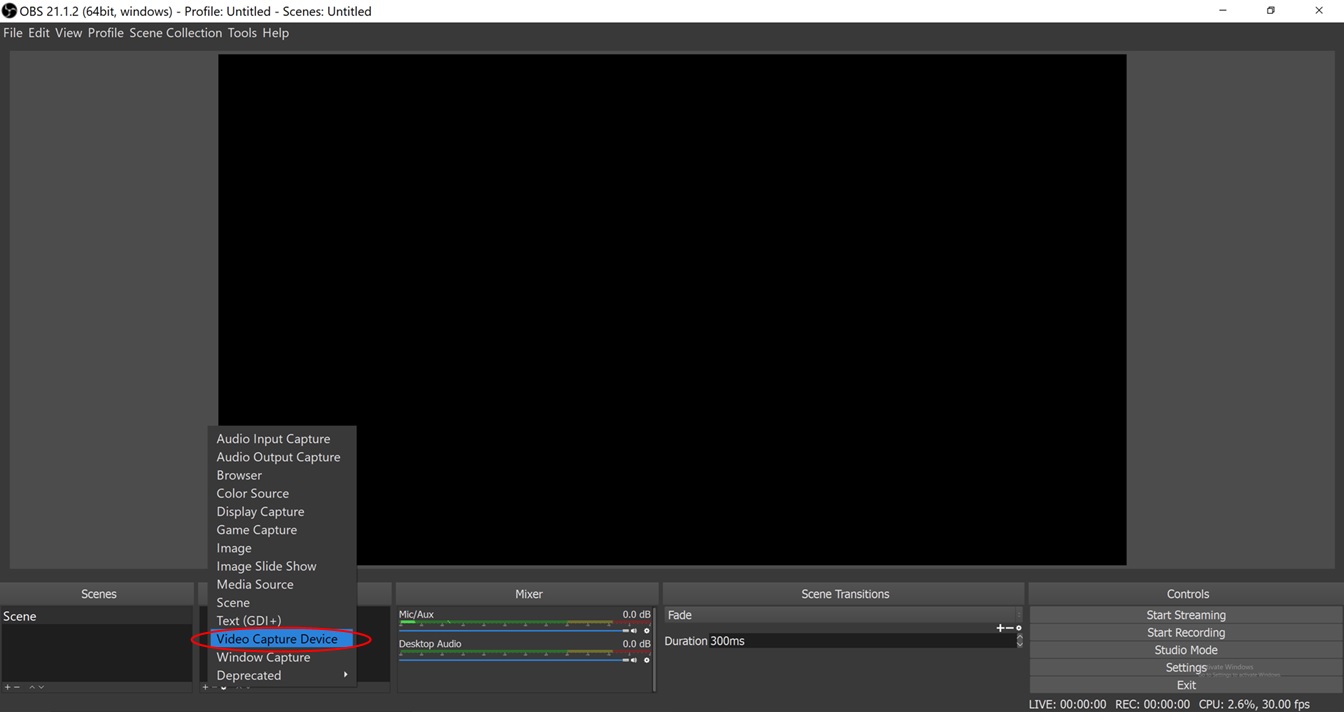Click the Mixer panel header
Screen dimensions: 1344x720
click(528, 594)
